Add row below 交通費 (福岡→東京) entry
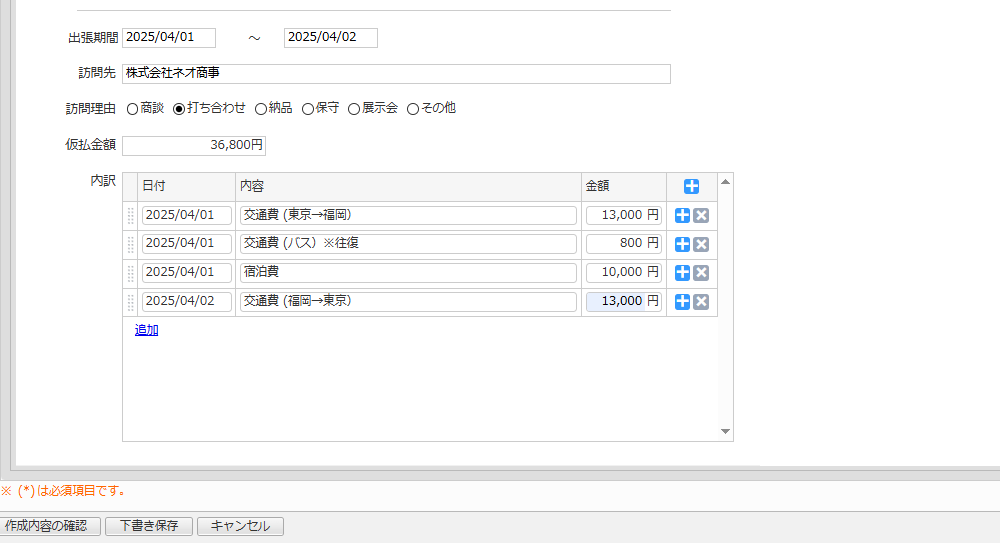1000x550 pixels. coord(683,302)
